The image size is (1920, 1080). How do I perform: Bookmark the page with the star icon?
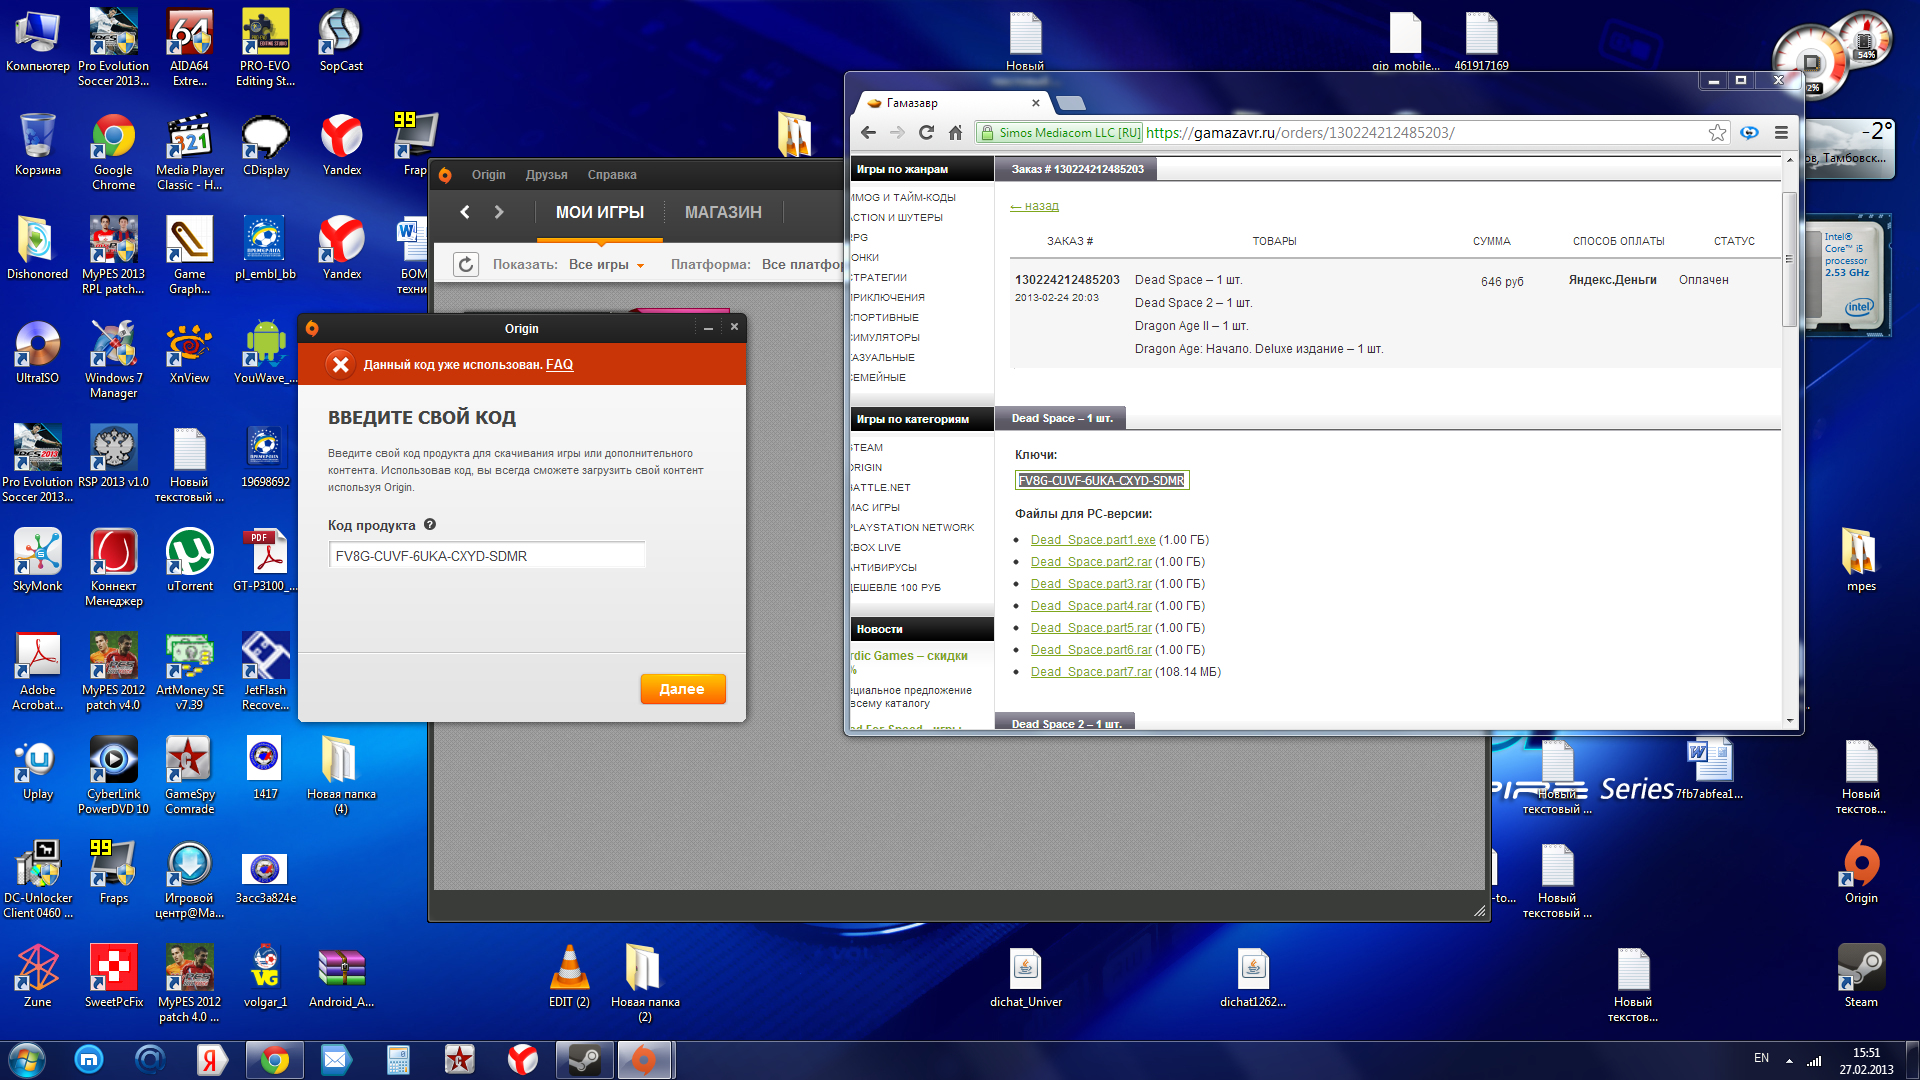coord(1717,133)
